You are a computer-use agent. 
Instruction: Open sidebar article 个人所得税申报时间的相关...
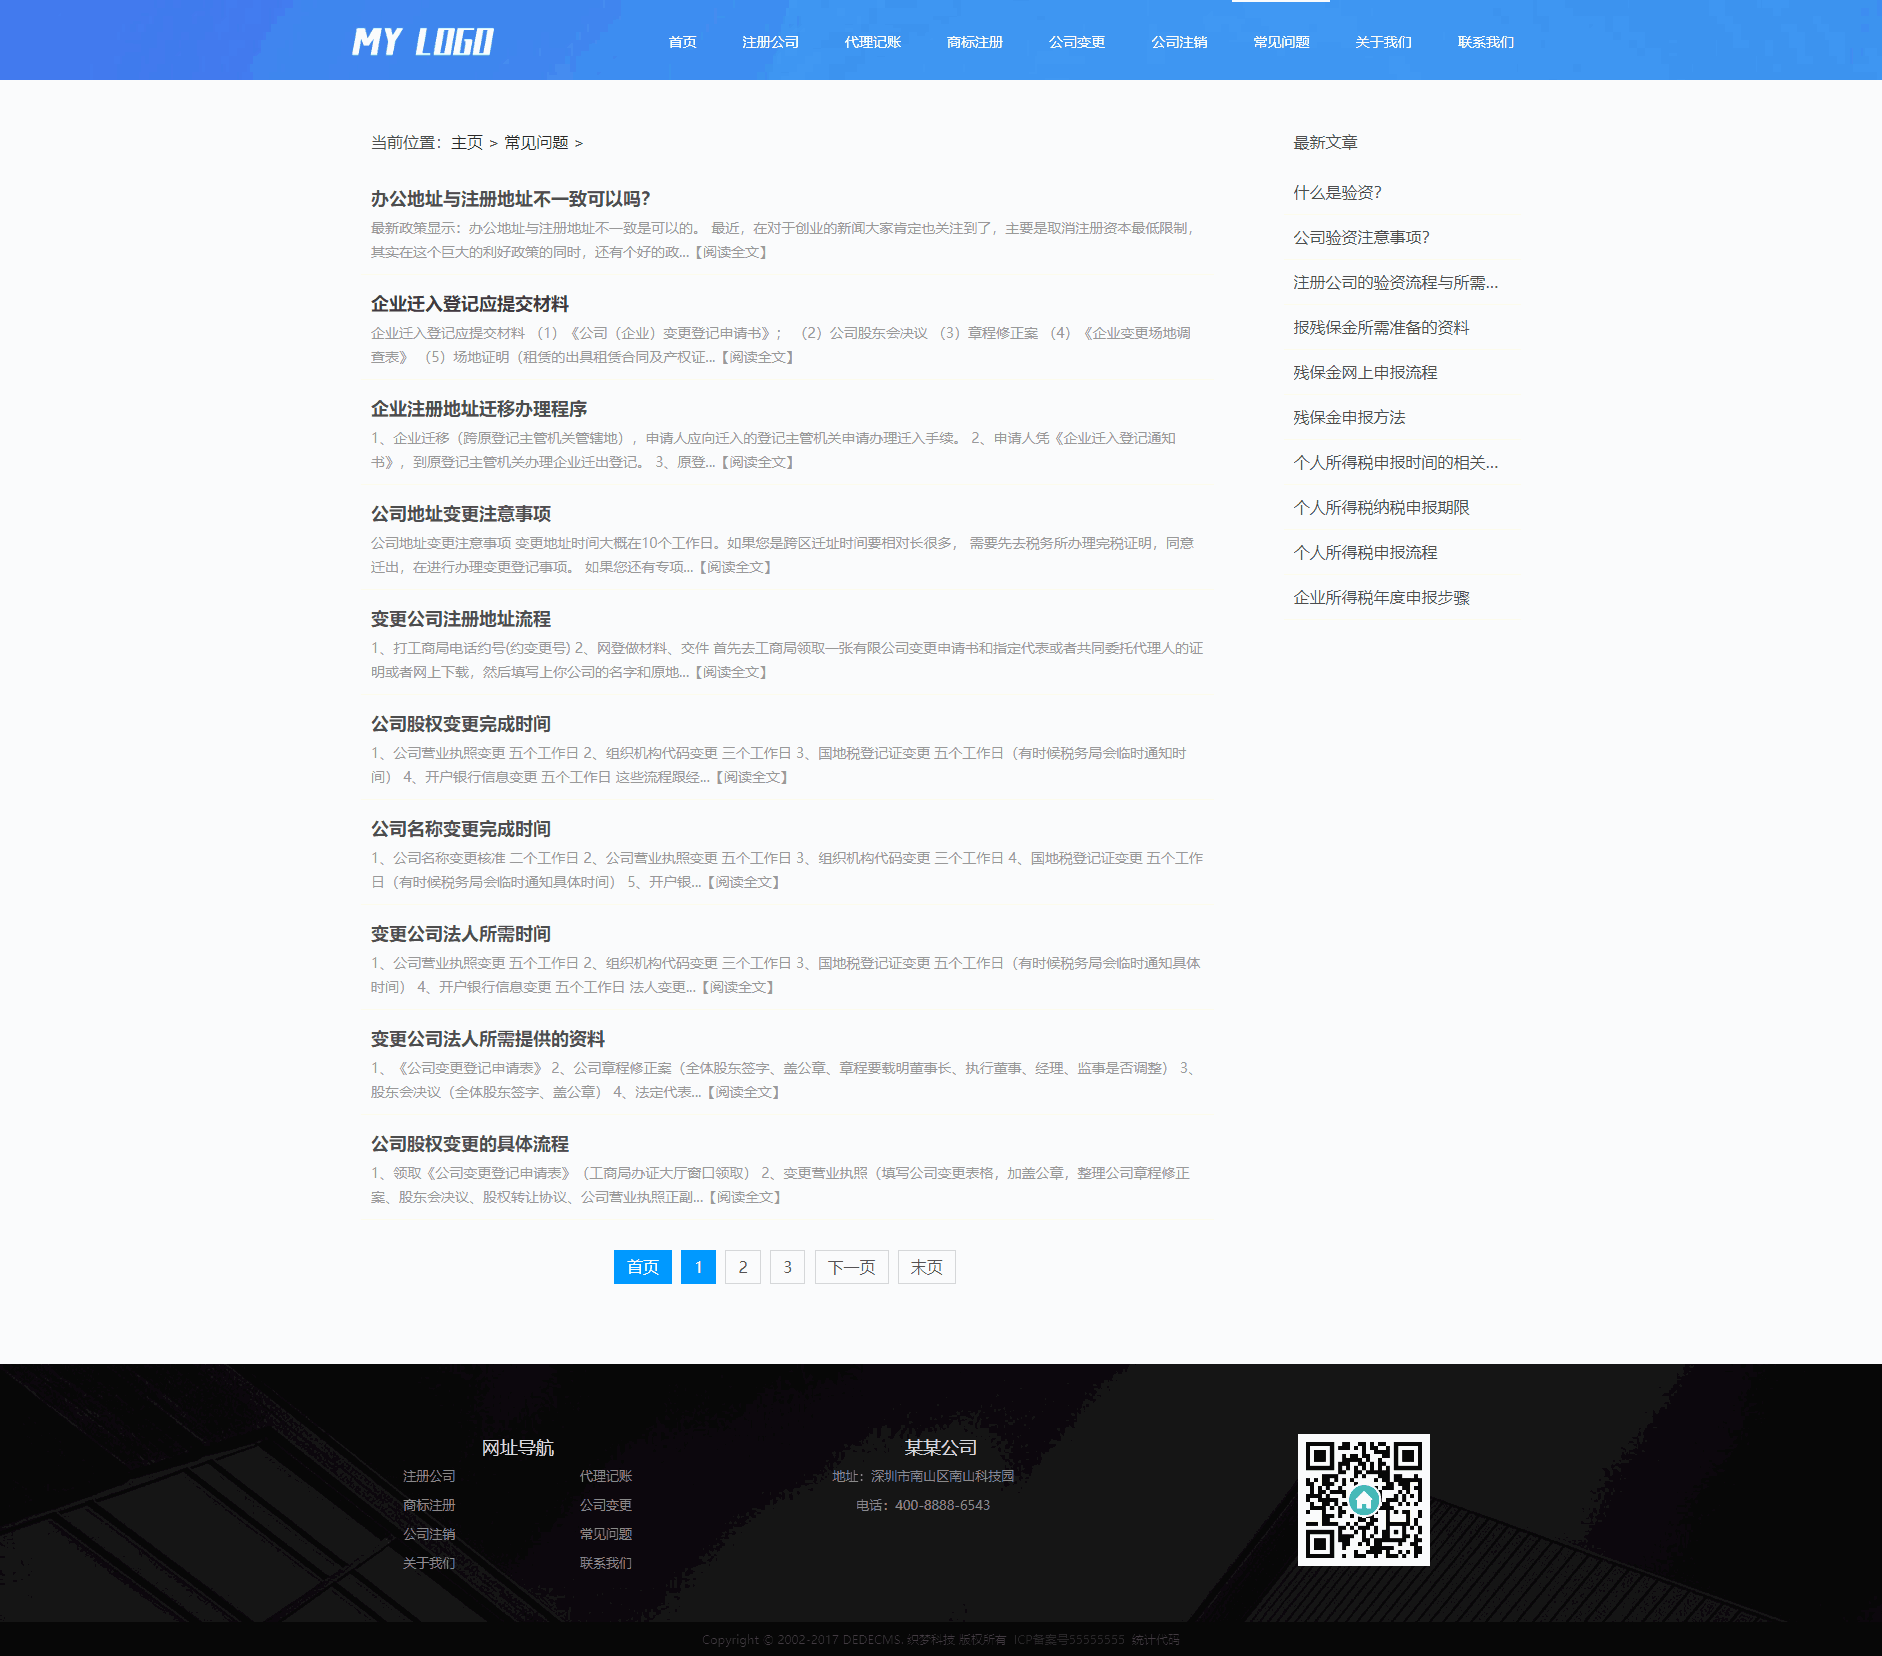(1395, 463)
